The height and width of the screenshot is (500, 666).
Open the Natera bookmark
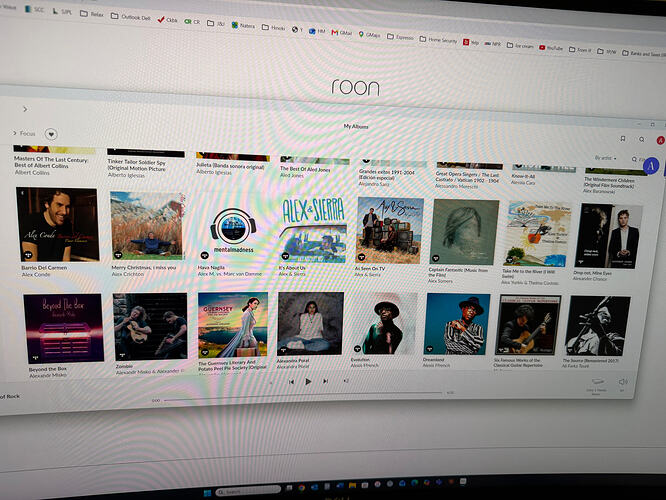coord(243,25)
